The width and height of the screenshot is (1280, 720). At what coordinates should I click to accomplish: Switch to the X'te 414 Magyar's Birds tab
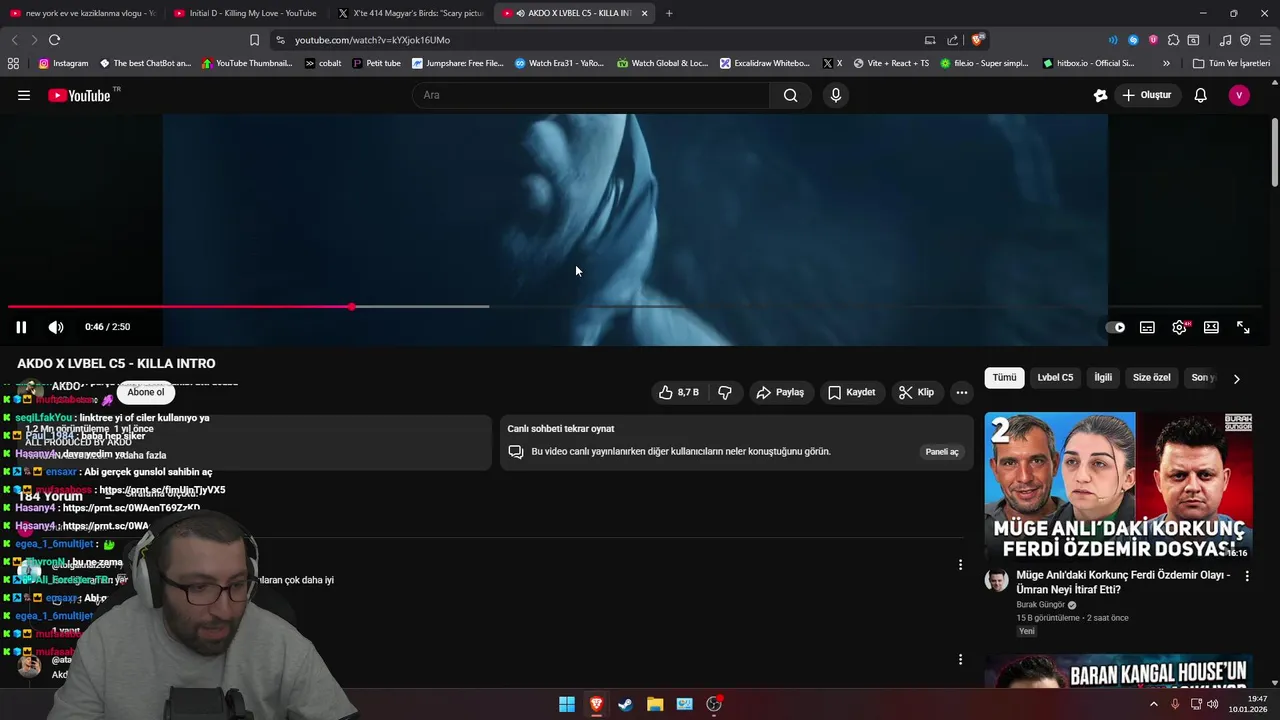(410, 13)
